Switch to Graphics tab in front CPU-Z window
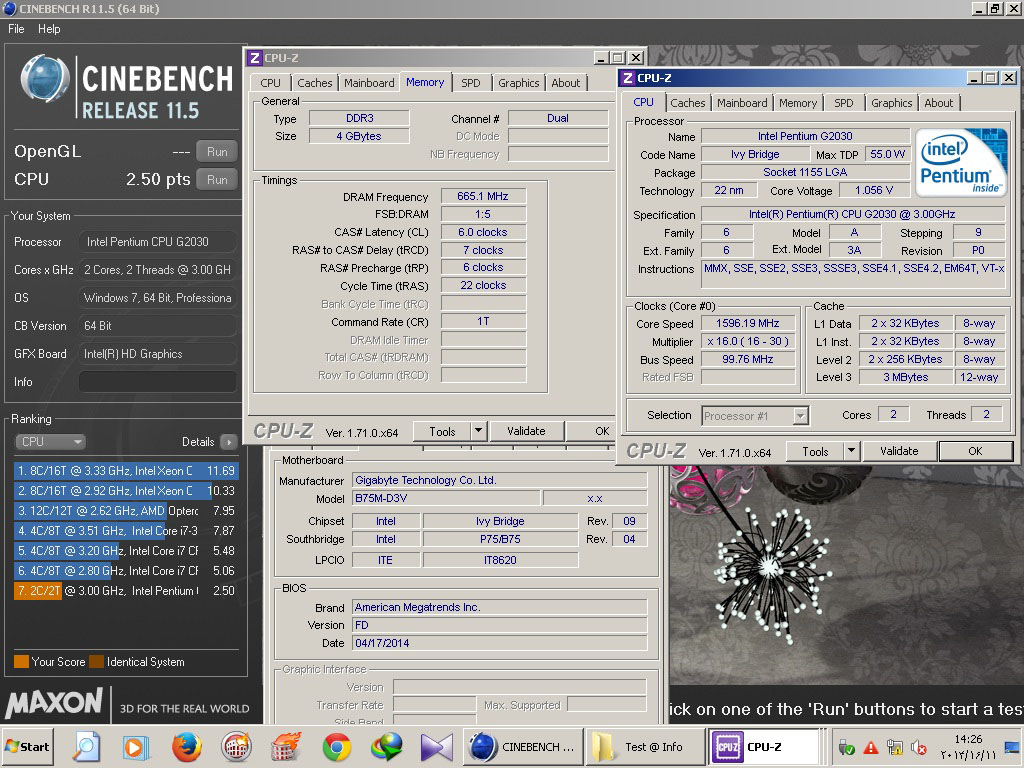Screen dimensions: 1029x774 click(x=891, y=103)
